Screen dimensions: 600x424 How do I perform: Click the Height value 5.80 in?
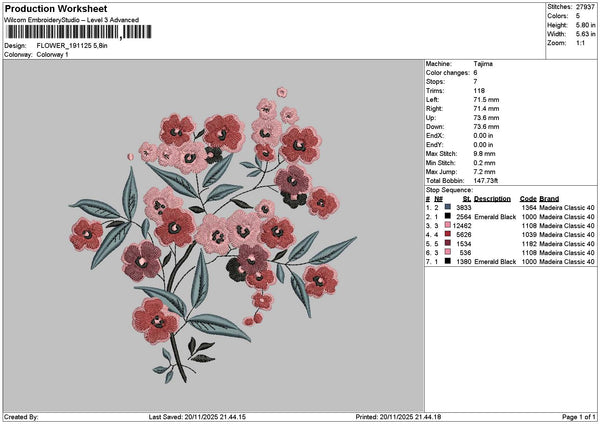[x=585, y=25]
